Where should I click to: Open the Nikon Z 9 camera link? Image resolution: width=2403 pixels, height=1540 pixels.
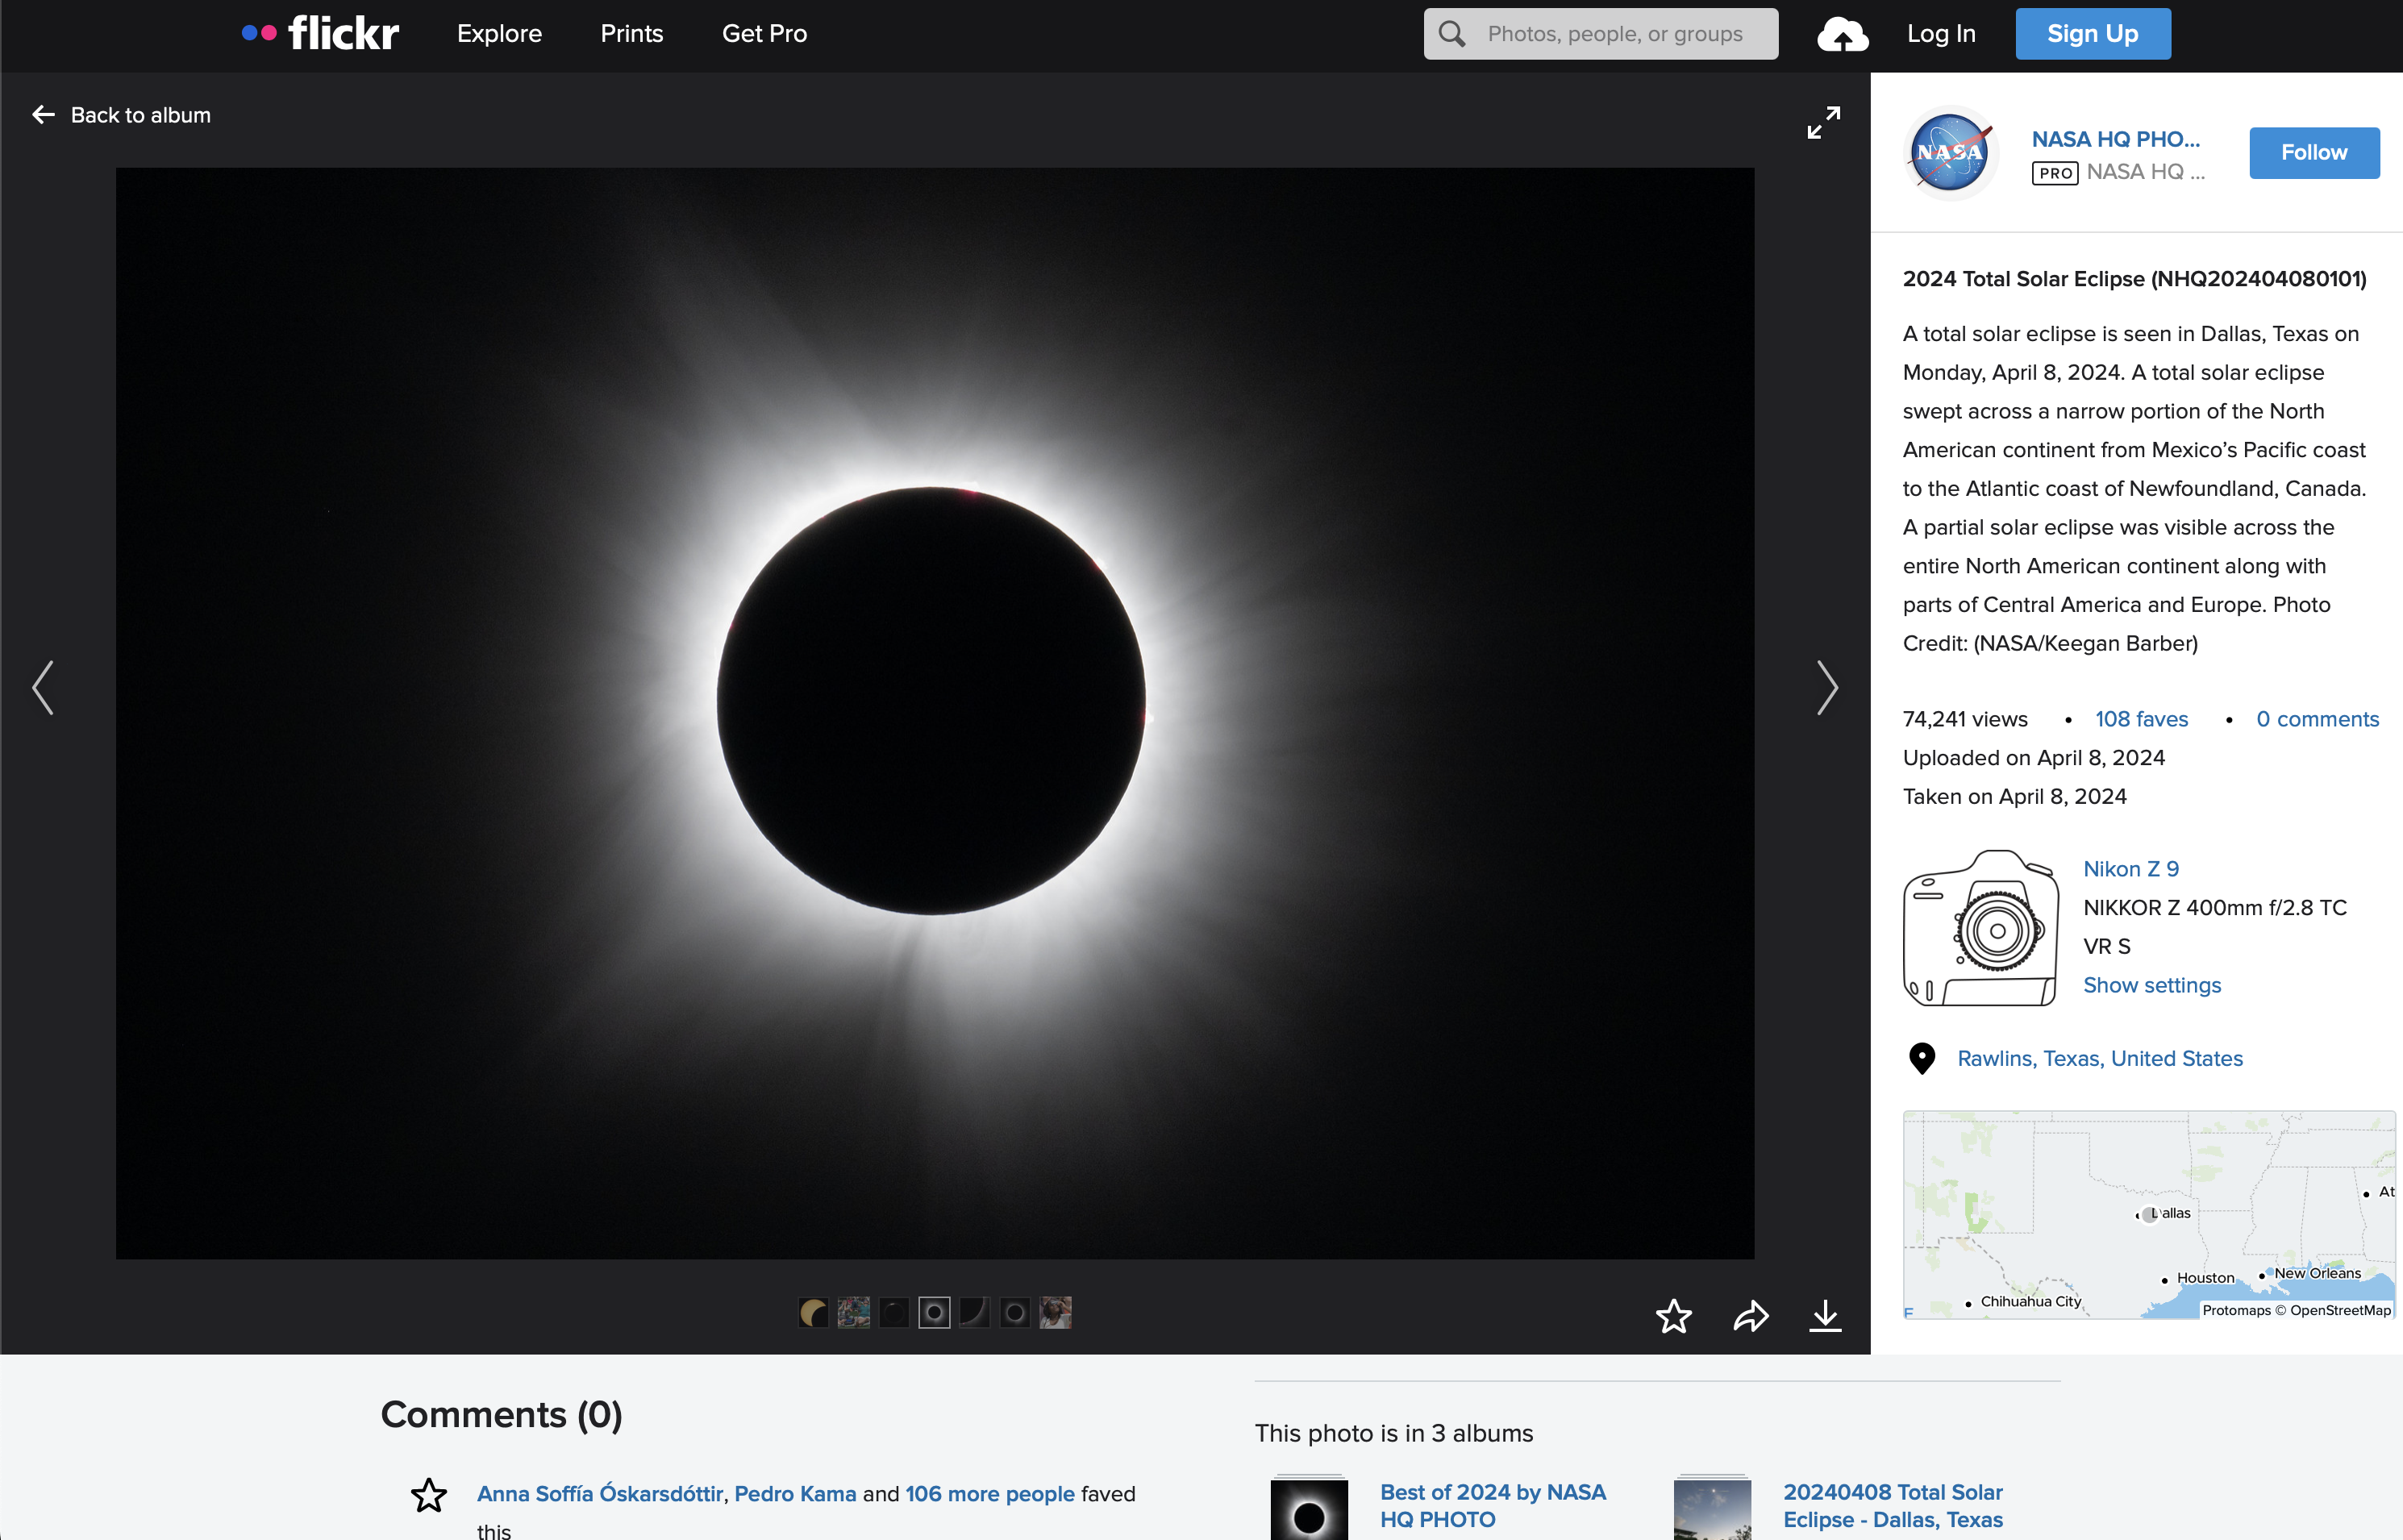(x=2130, y=869)
